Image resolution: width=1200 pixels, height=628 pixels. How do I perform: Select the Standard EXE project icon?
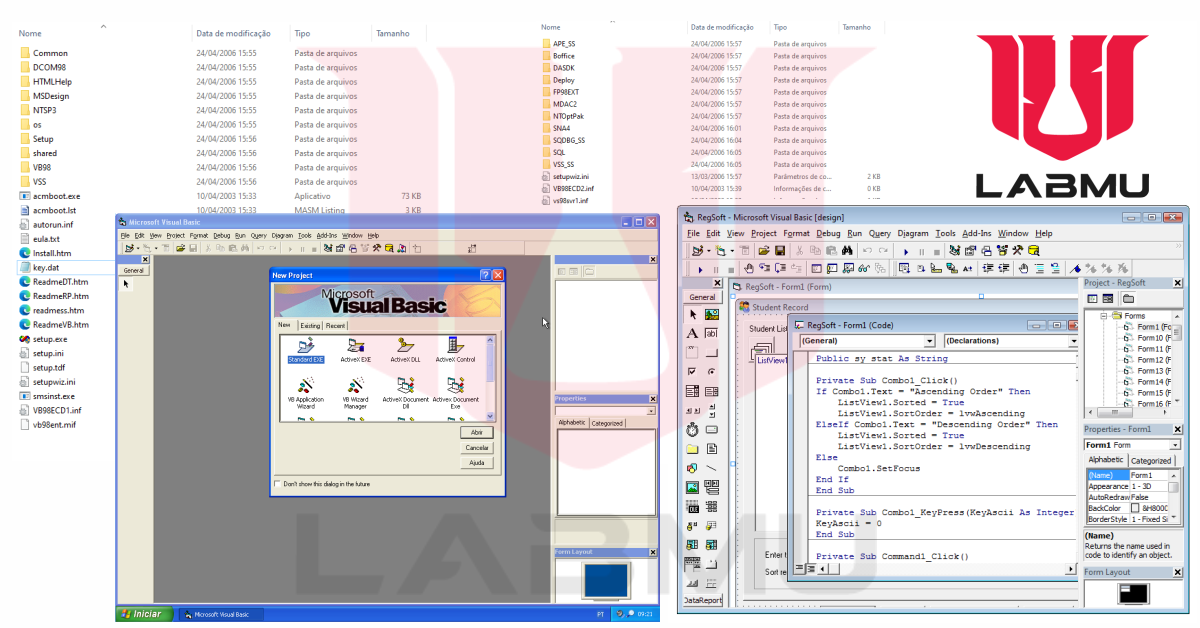305,349
